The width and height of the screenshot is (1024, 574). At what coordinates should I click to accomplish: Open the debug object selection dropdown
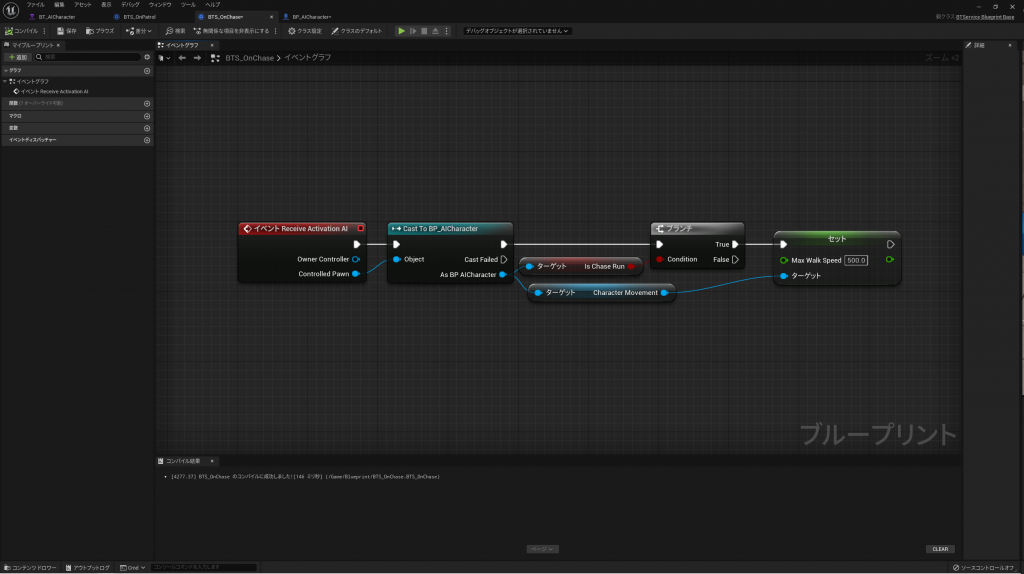coord(518,31)
